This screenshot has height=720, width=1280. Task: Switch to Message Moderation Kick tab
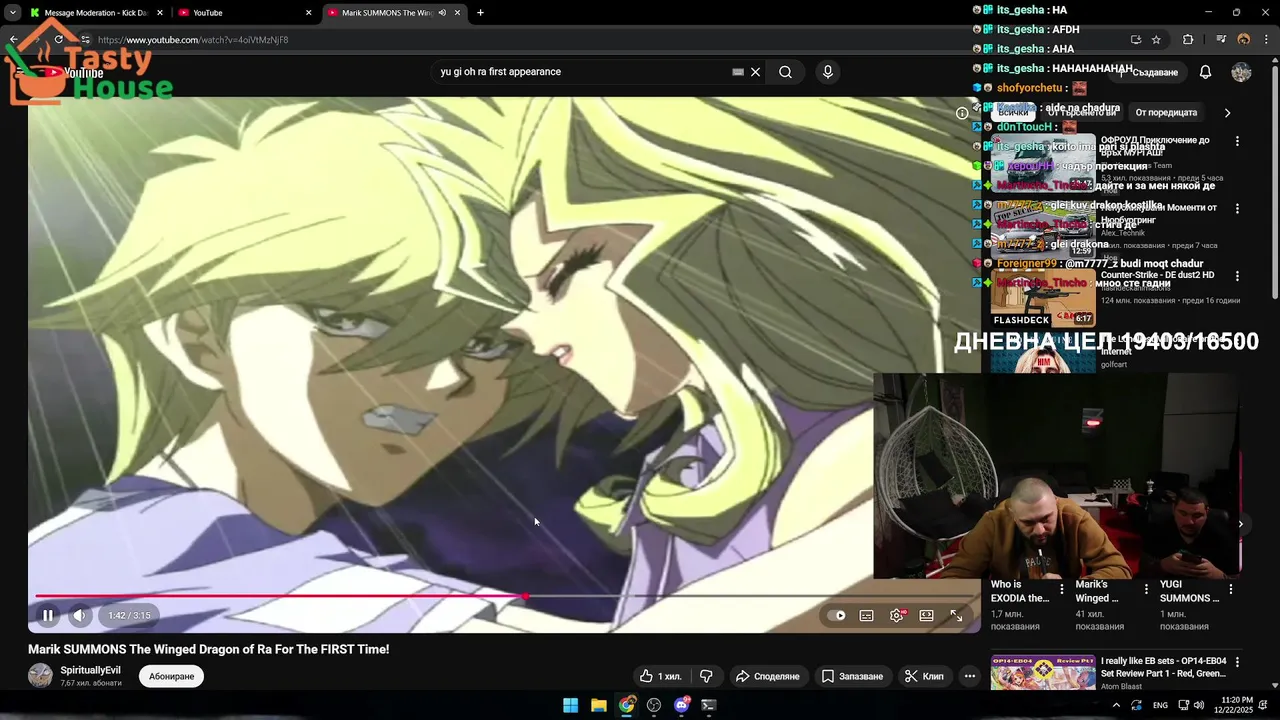(95, 13)
